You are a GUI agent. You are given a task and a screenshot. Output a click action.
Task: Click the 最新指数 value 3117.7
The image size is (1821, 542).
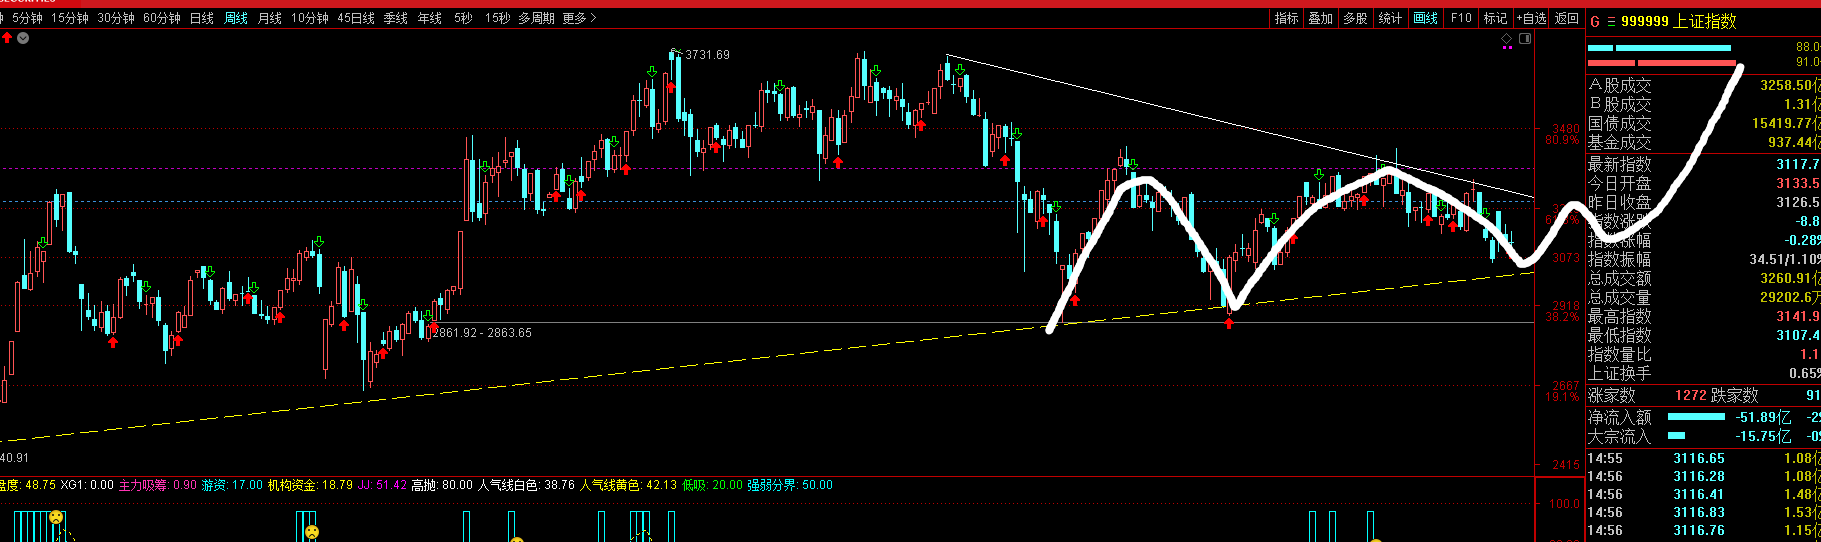[1798, 164]
